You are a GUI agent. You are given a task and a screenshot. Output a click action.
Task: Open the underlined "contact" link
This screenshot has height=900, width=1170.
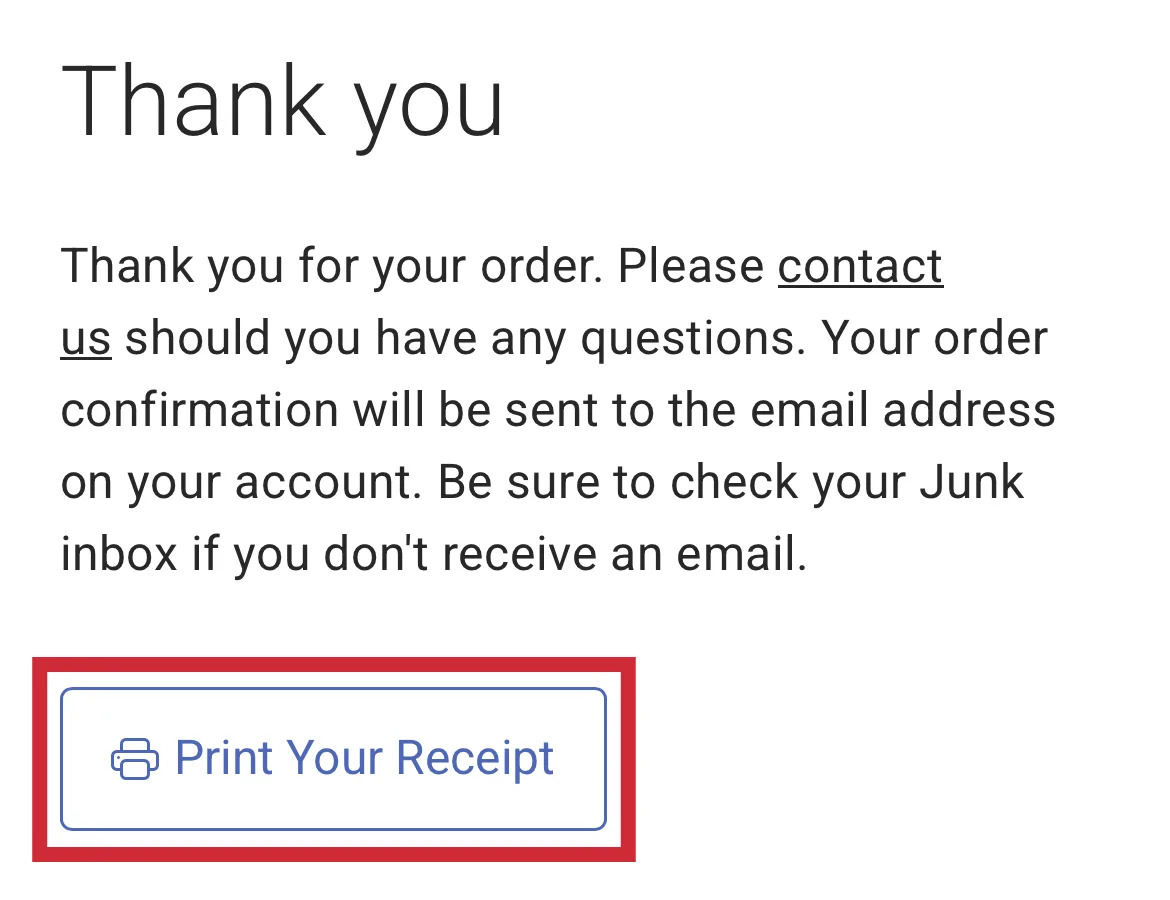click(x=860, y=267)
